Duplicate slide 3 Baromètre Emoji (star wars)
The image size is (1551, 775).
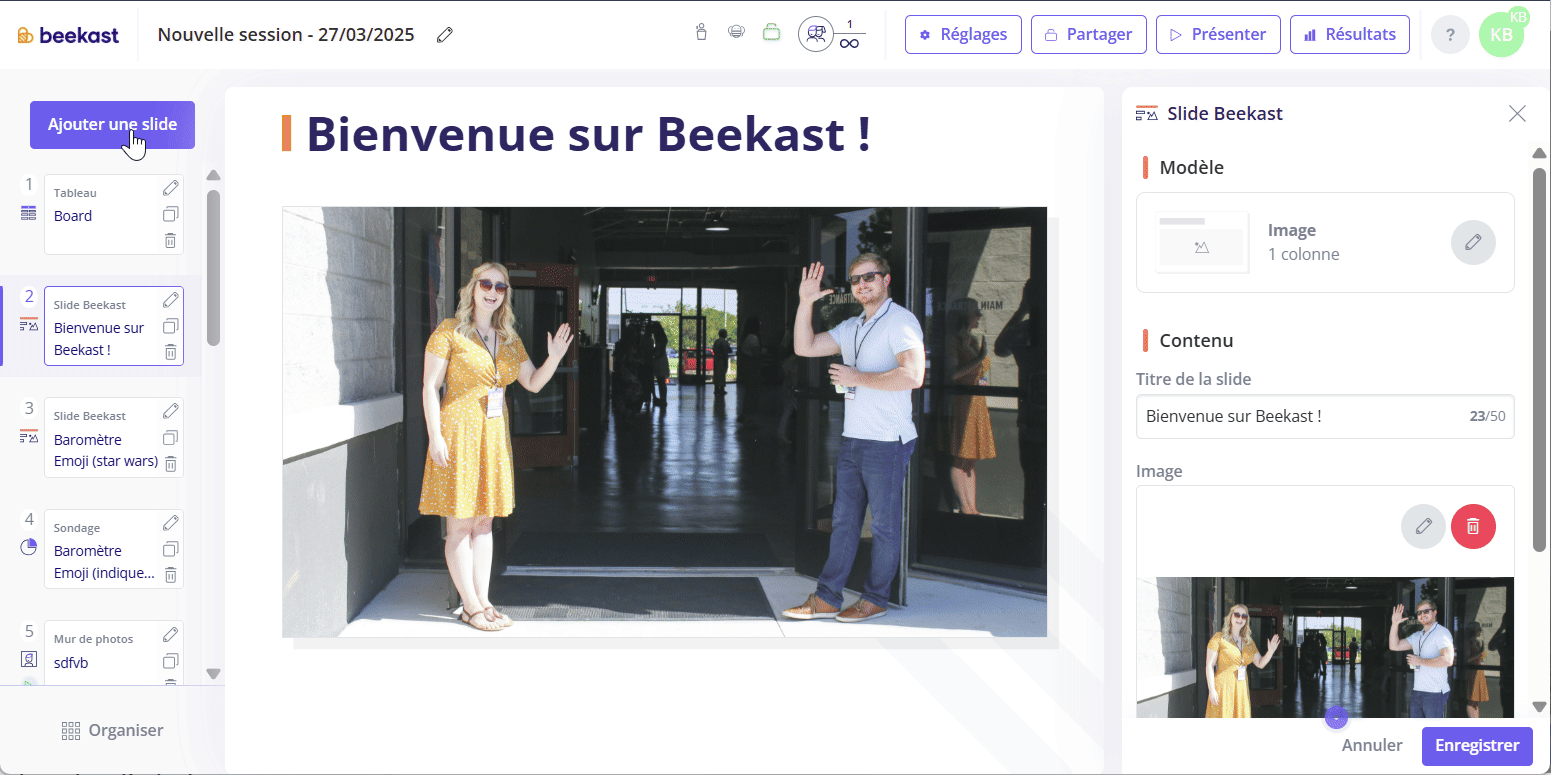(171, 437)
